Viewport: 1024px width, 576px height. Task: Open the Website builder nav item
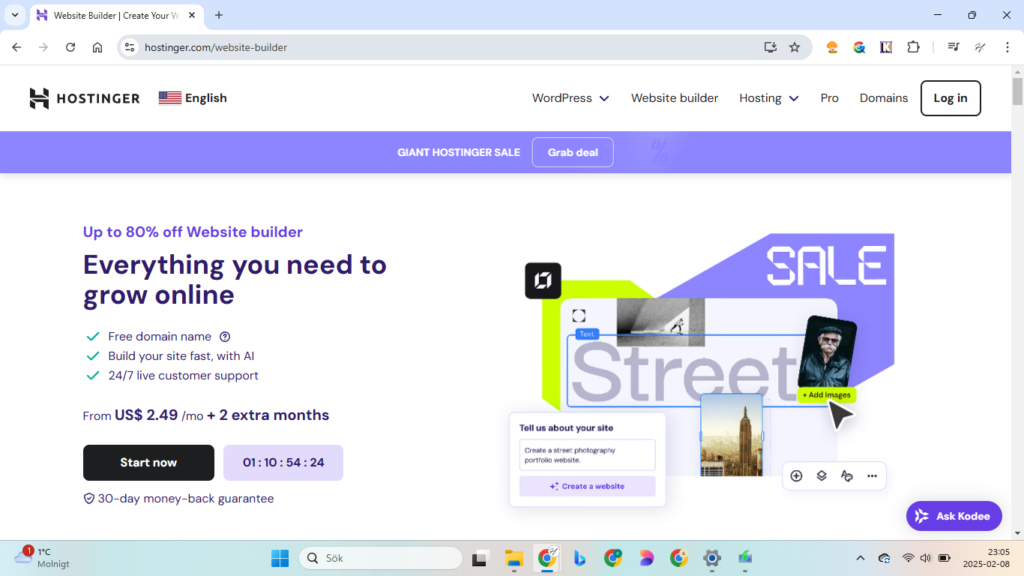pos(674,98)
